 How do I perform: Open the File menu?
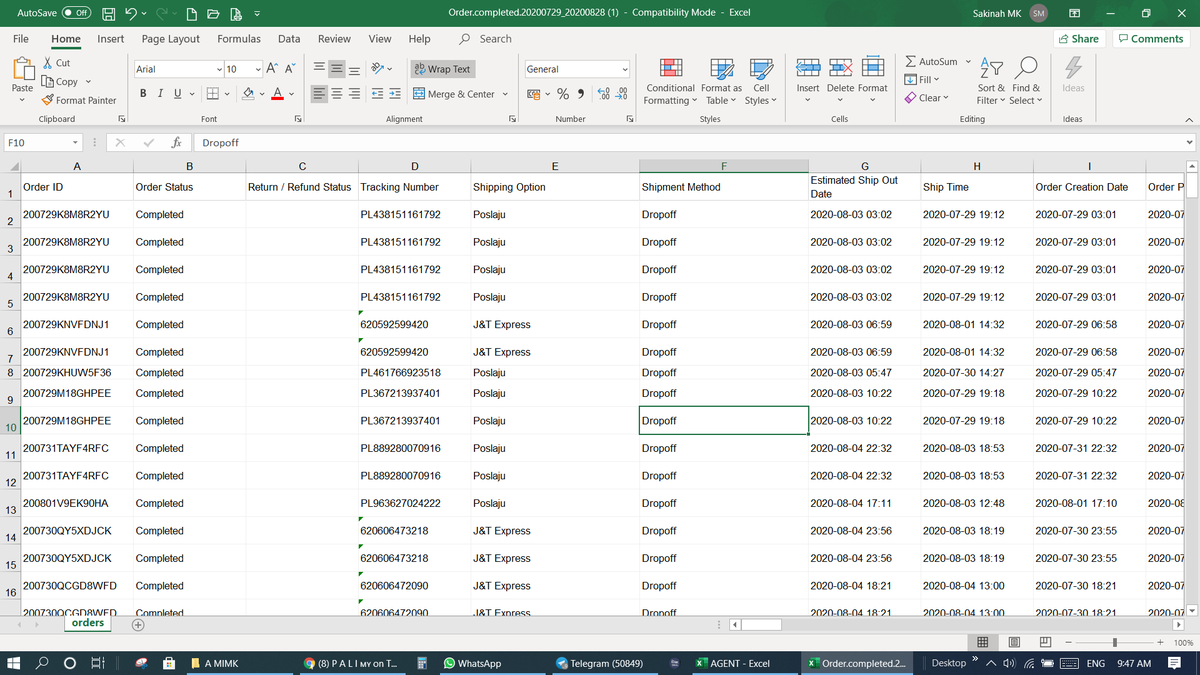(x=20, y=39)
